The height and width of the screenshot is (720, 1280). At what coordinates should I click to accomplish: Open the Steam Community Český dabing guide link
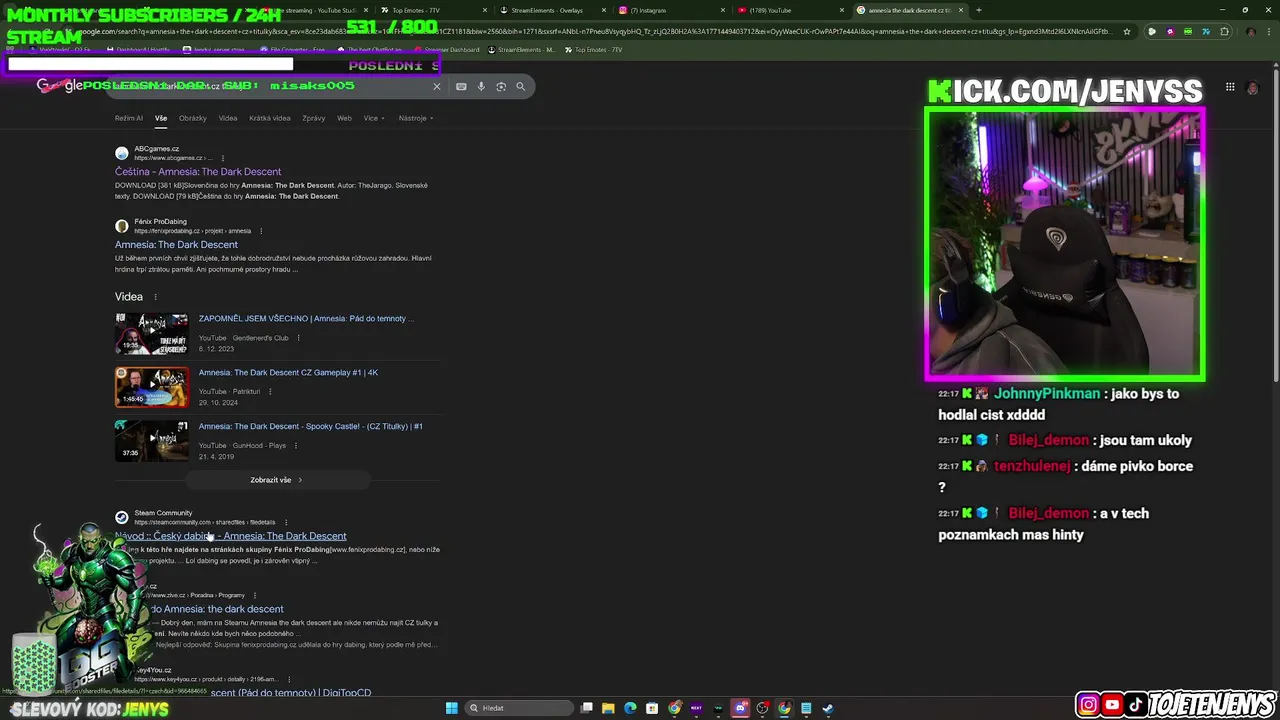(x=231, y=536)
